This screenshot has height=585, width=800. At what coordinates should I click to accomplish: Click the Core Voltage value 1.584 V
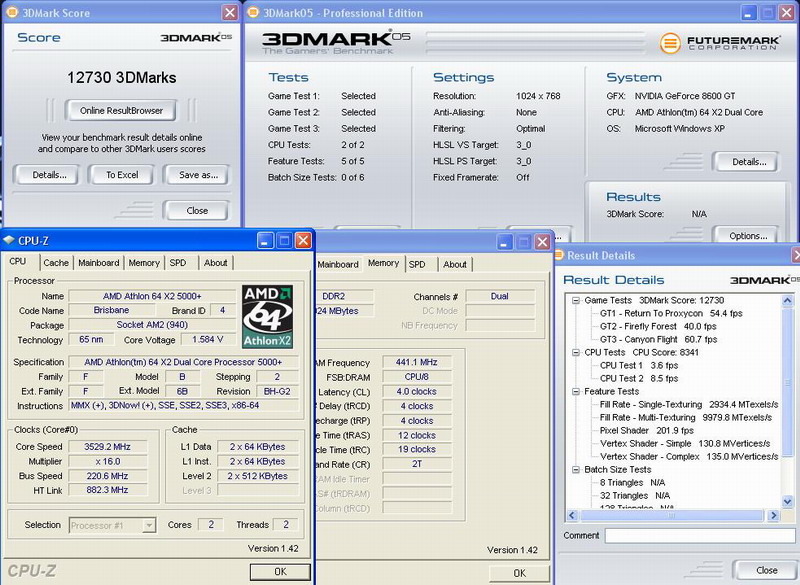207,340
